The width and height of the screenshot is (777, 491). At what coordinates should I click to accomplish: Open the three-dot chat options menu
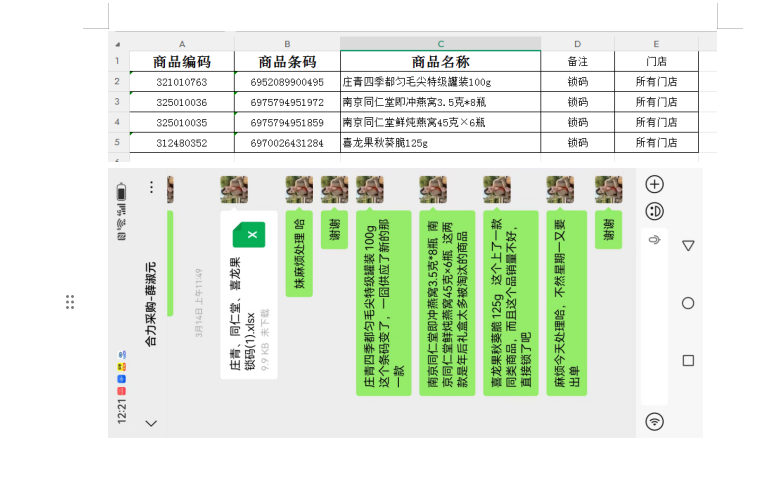[151, 187]
